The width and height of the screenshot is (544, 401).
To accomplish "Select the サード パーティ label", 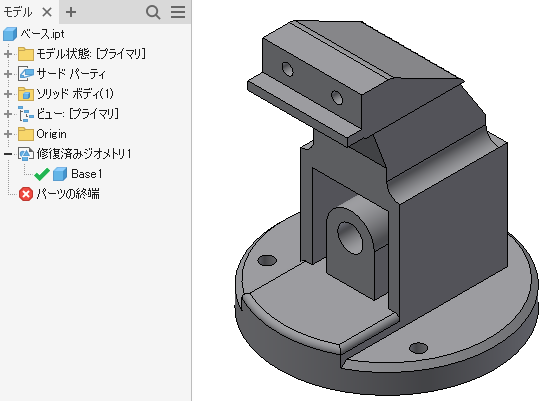I will (71, 74).
